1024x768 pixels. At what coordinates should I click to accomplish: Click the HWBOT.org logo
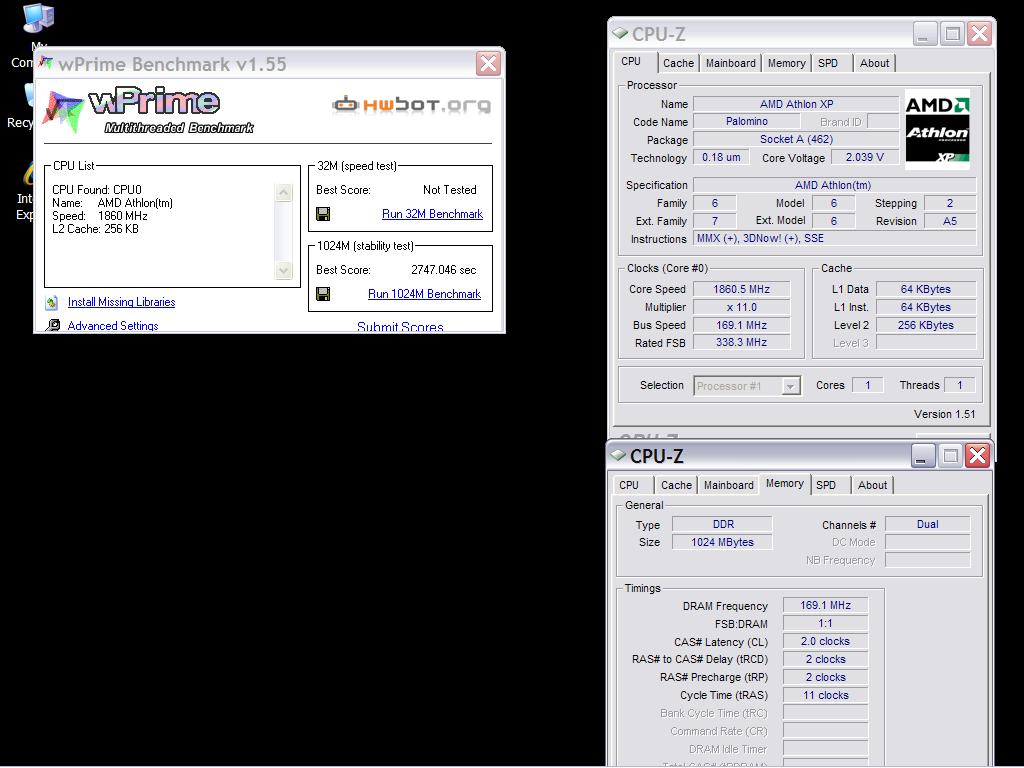(x=411, y=104)
